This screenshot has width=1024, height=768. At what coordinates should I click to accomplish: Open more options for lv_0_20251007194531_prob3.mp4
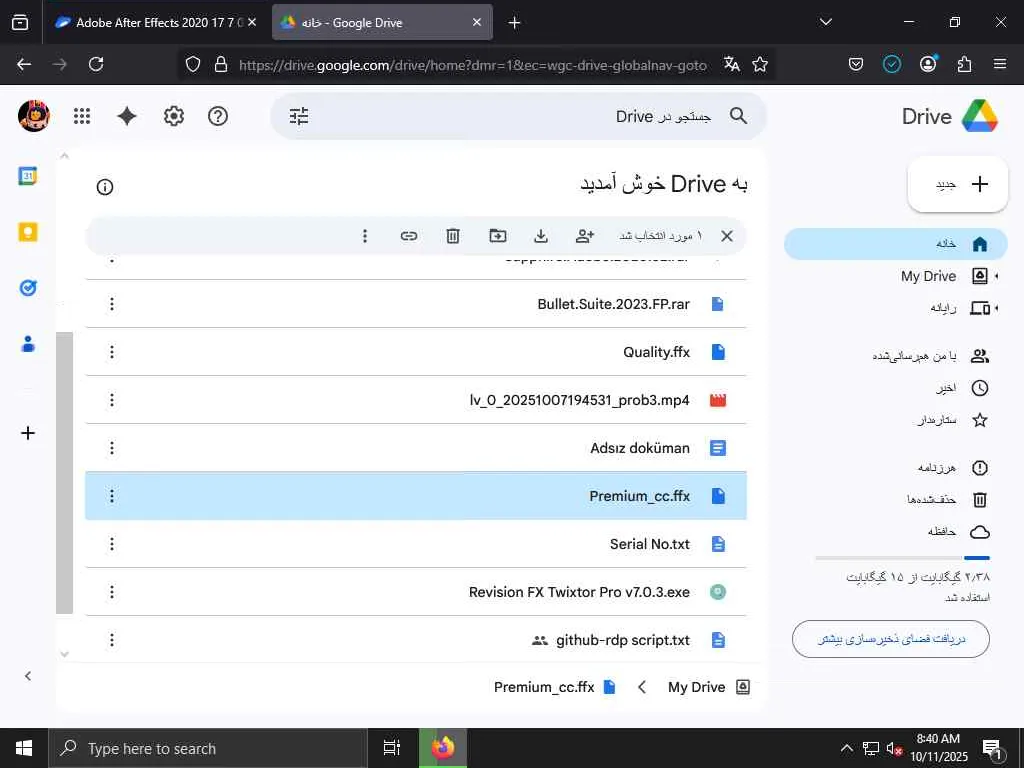click(x=112, y=400)
